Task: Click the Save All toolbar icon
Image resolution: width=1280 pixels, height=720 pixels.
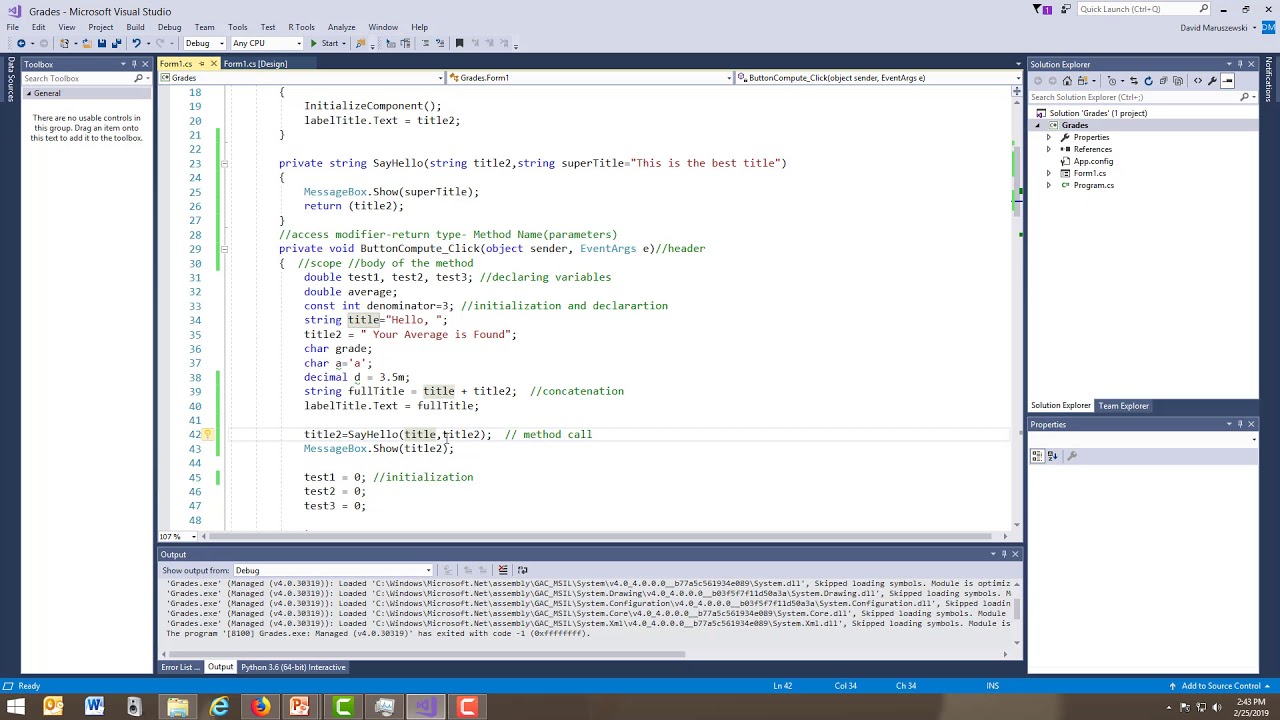Action: 116,43
